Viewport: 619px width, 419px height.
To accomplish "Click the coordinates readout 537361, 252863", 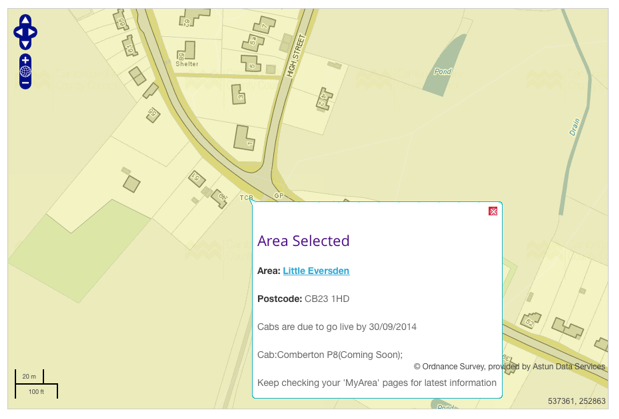I will (x=577, y=401).
